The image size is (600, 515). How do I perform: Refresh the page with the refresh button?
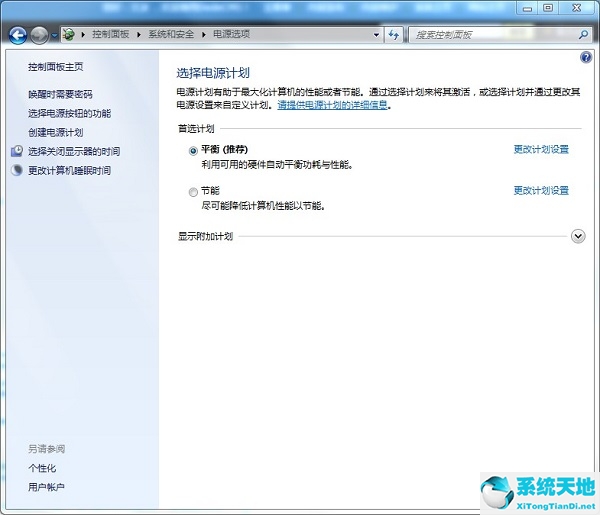[393, 35]
